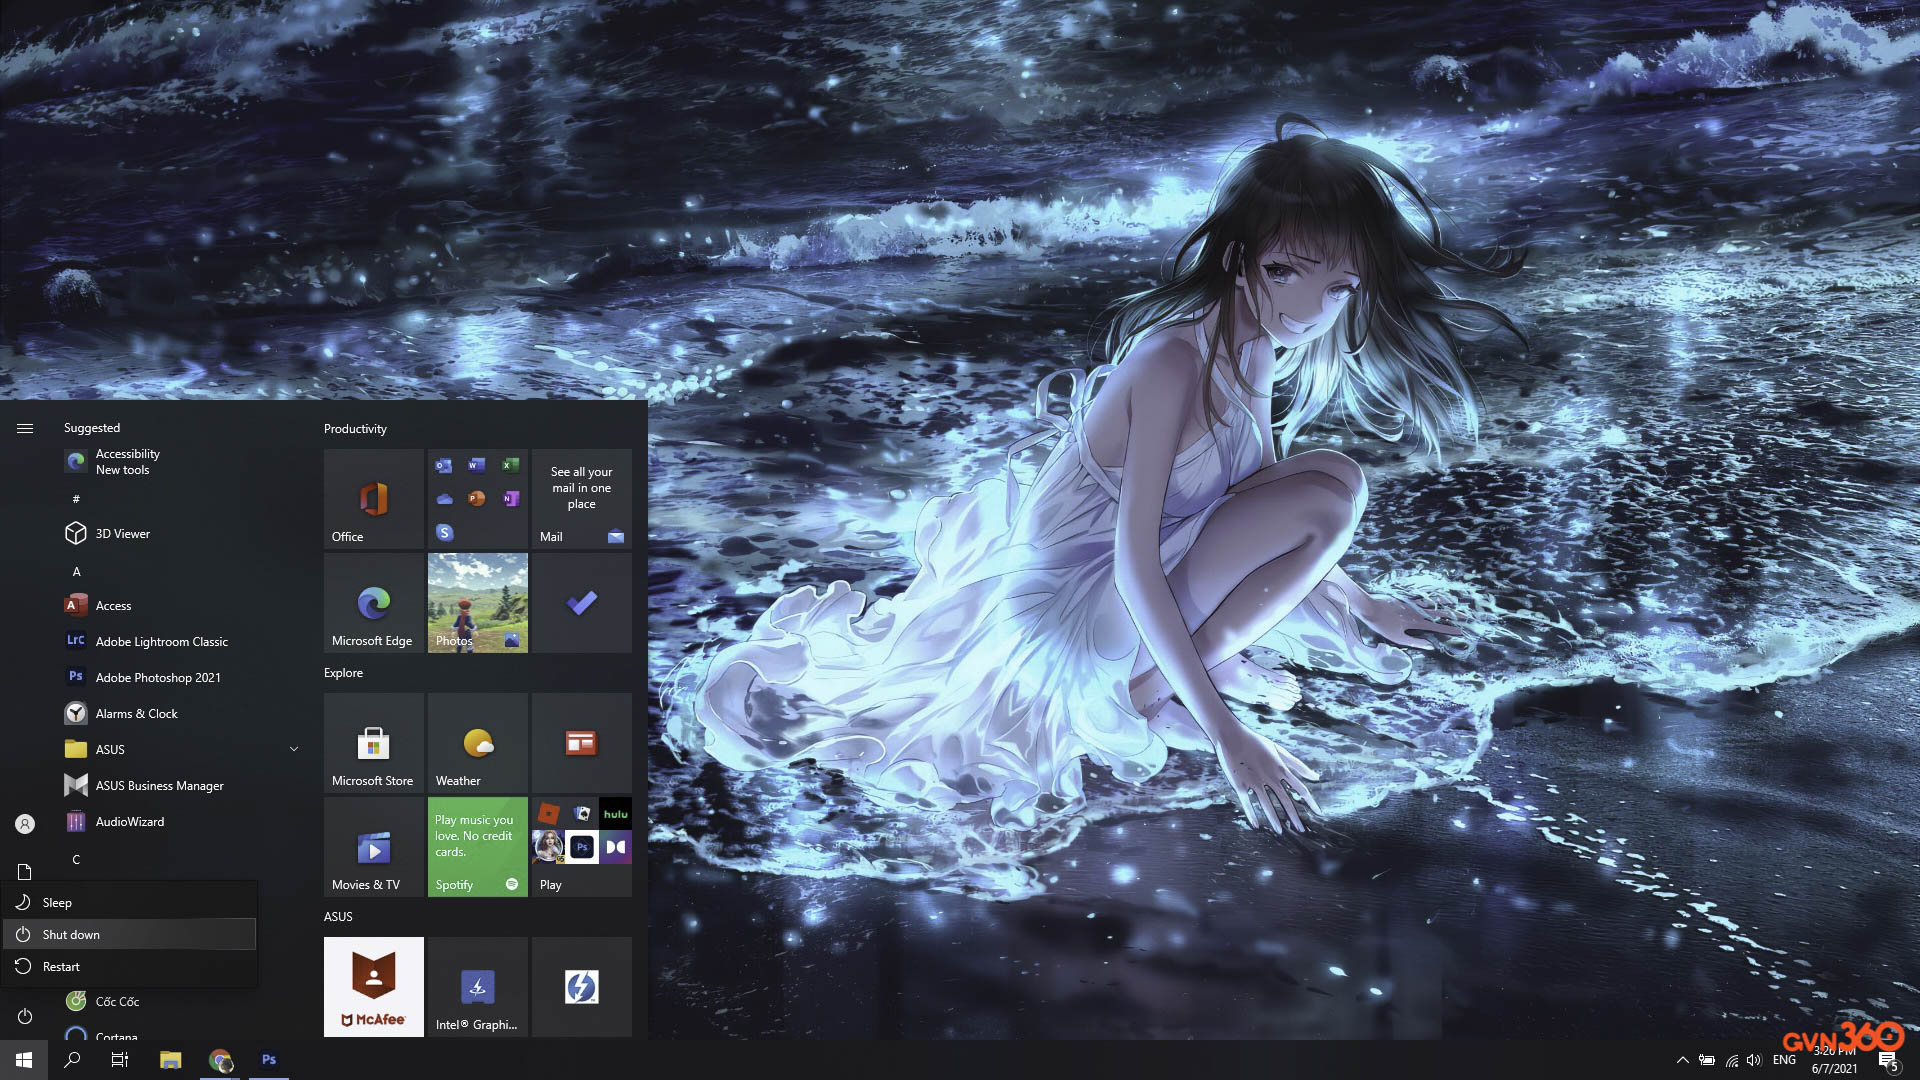
Task: Switch to Photoshop on the taskbar
Action: pos(269,1060)
